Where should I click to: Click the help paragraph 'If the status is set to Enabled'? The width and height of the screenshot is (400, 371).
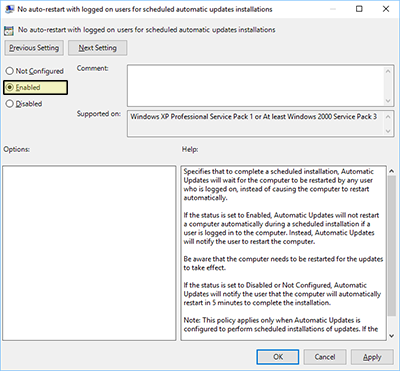tap(281, 228)
